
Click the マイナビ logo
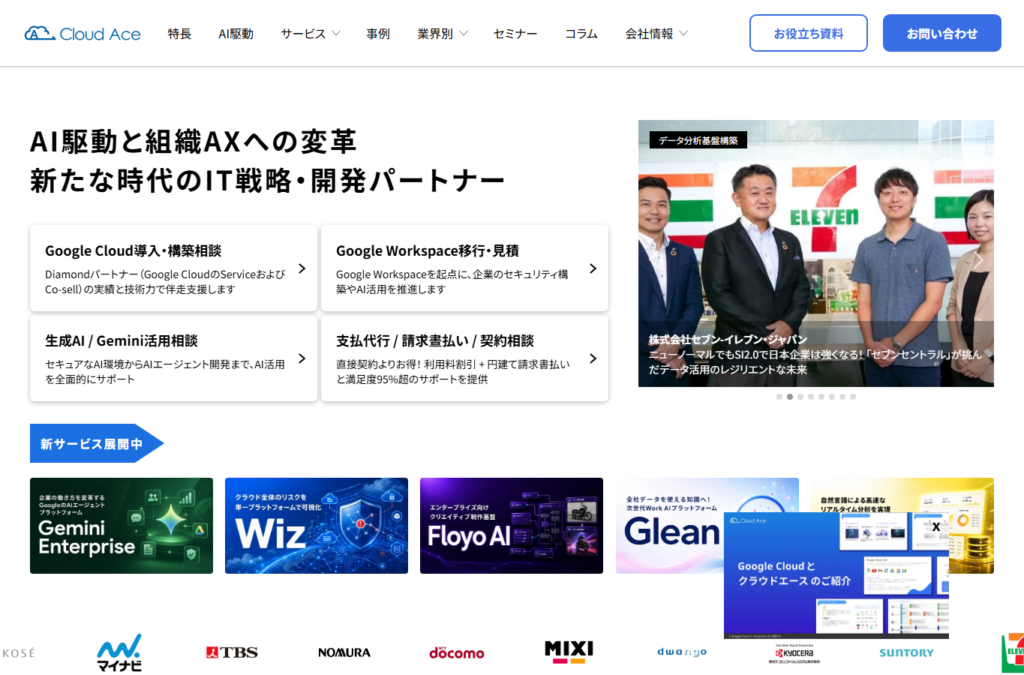click(120, 652)
